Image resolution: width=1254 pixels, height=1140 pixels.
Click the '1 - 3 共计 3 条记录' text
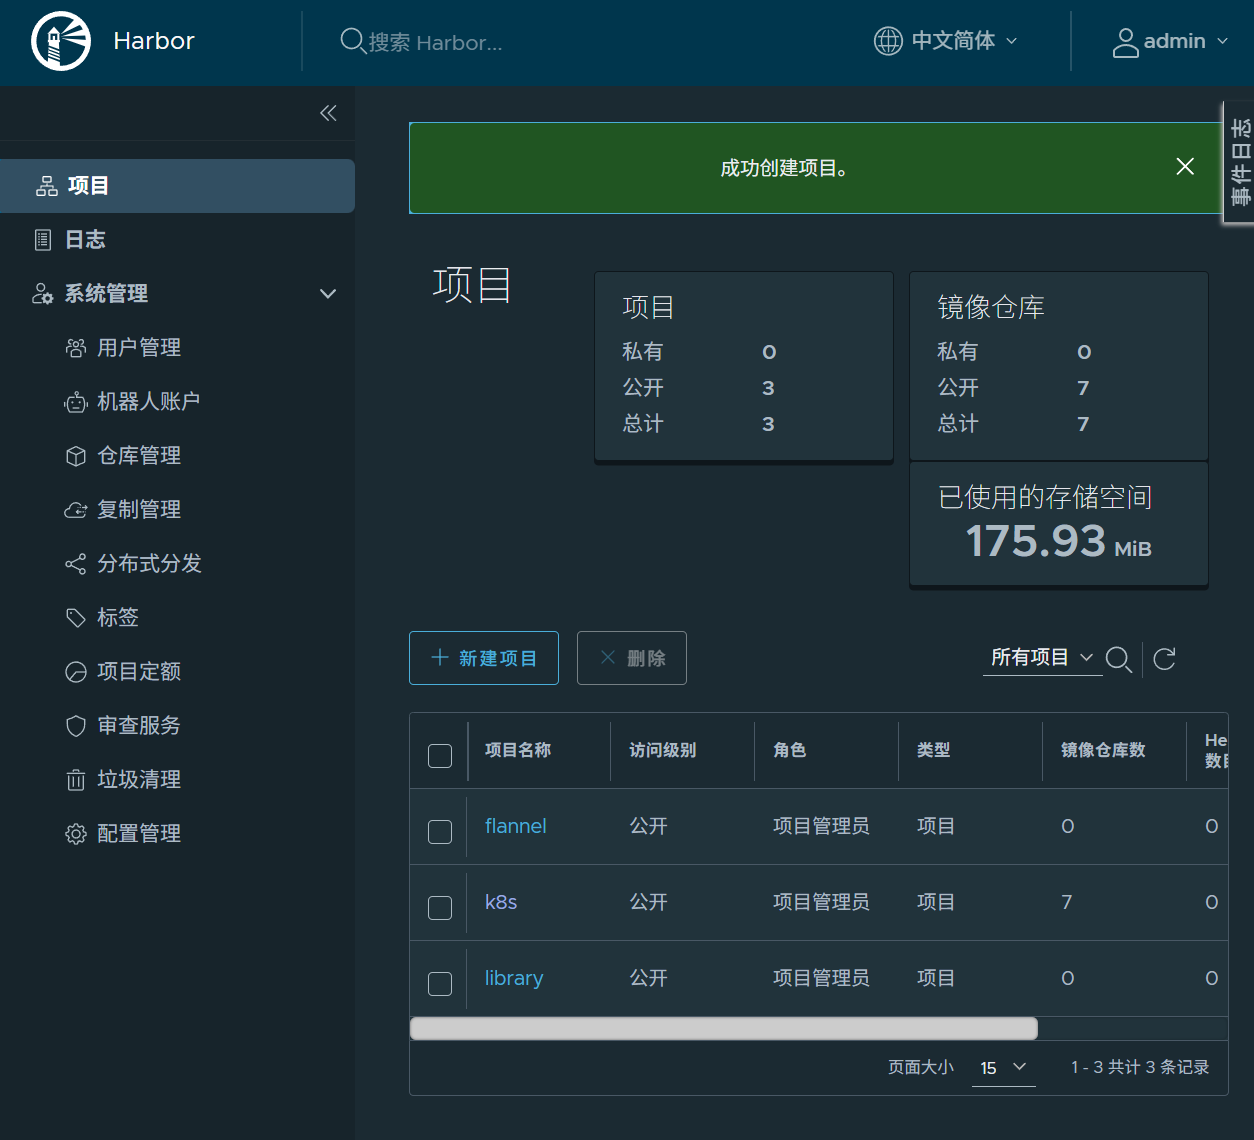pyautogui.click(x=1140, y=1068)
